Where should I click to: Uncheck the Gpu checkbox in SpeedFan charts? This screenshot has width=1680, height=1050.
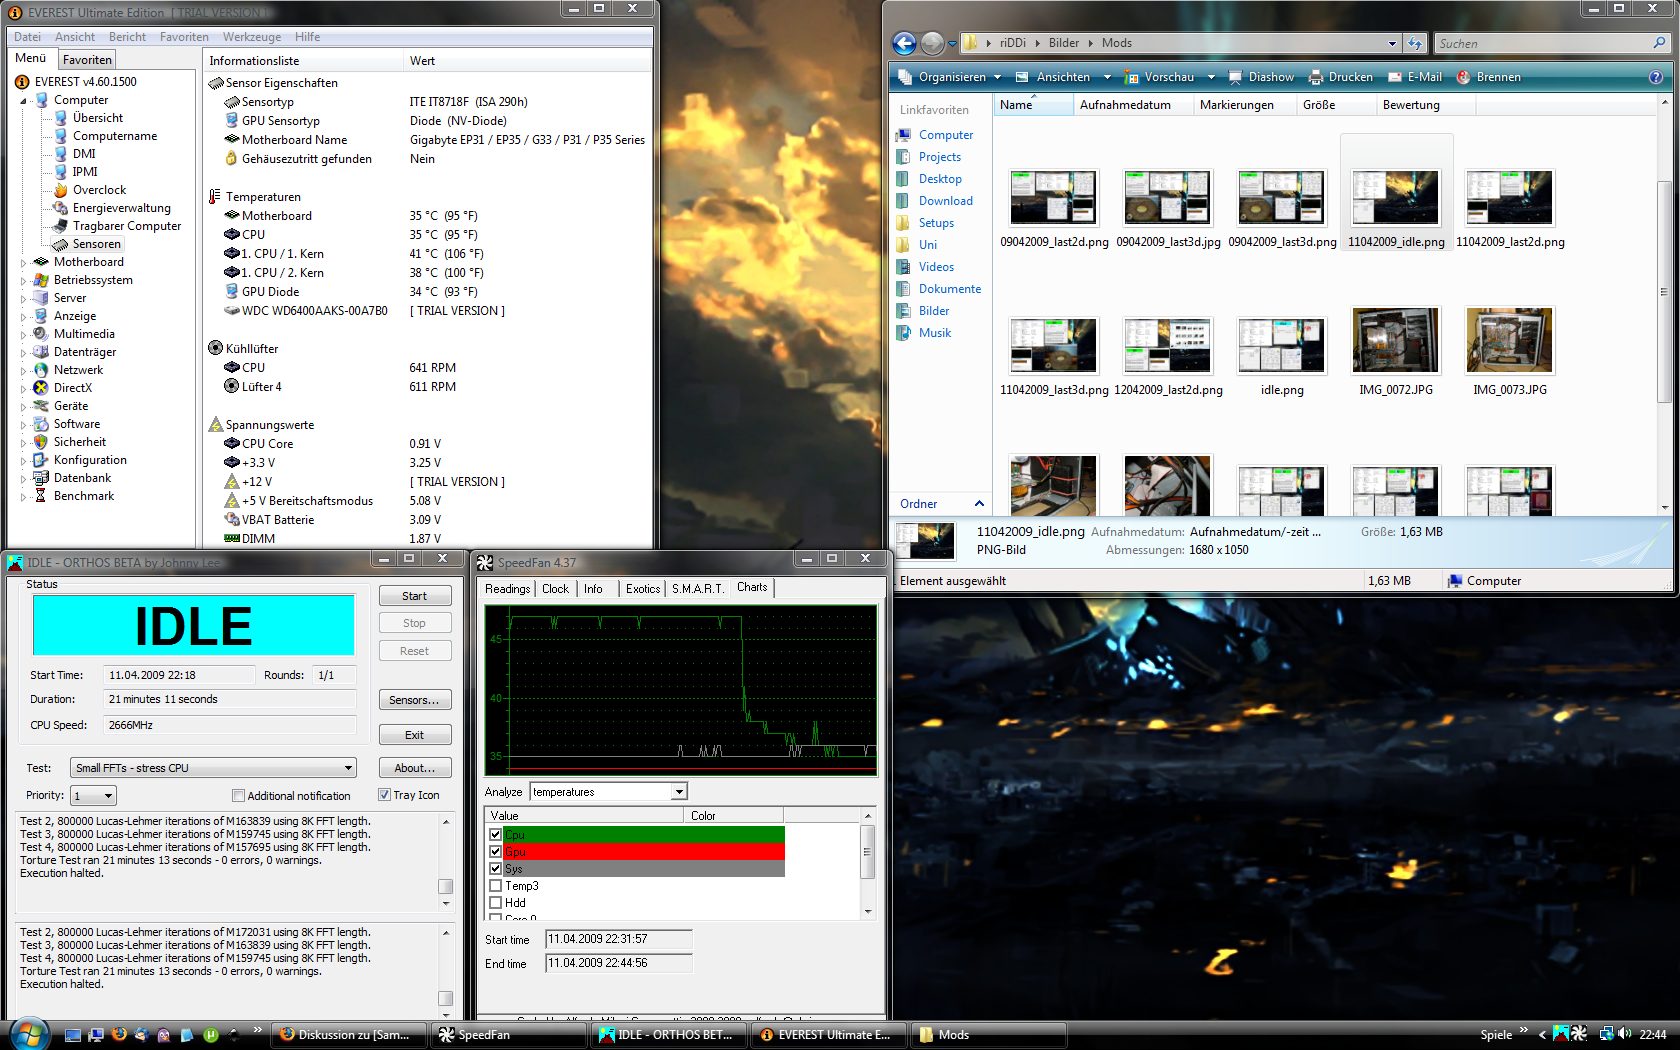495,851
